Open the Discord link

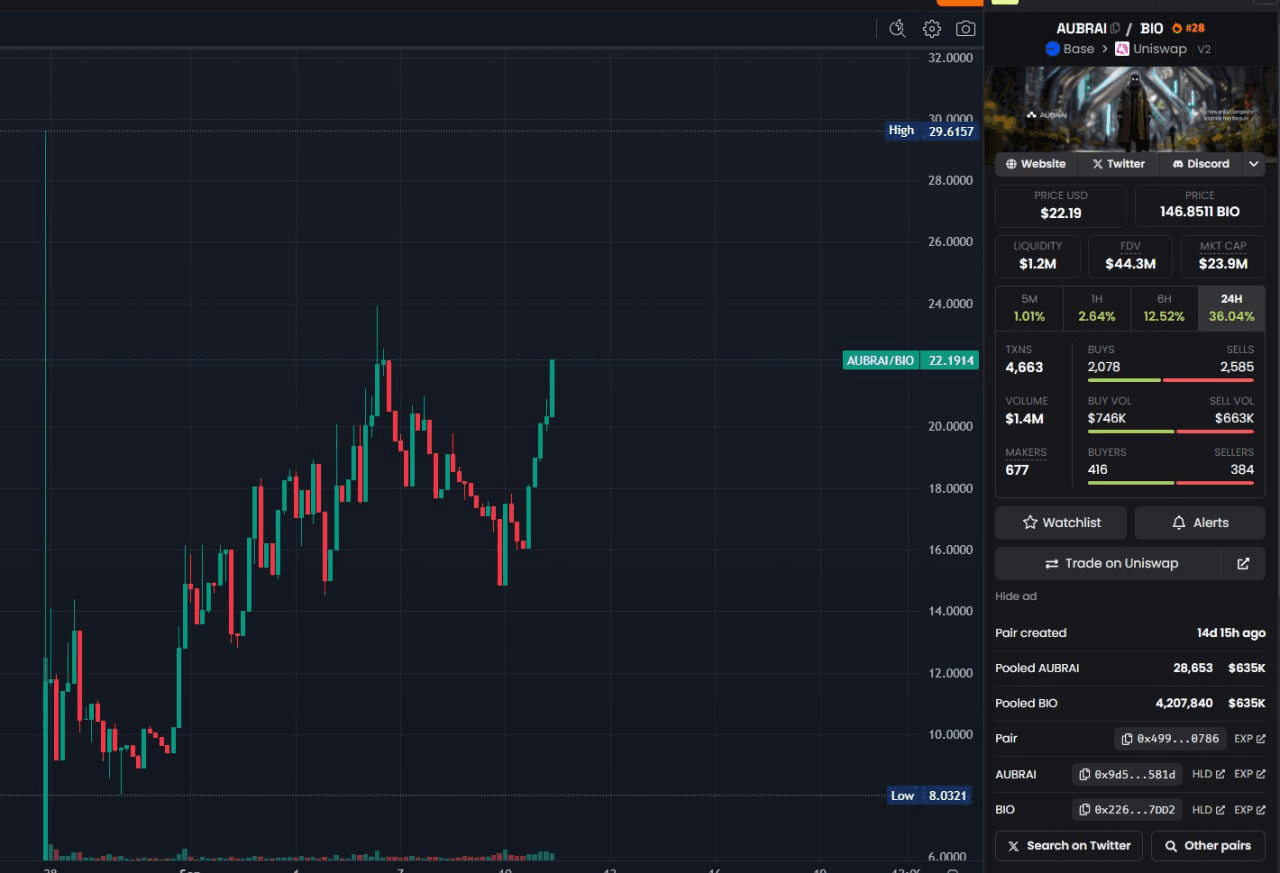coord(1200,164)
